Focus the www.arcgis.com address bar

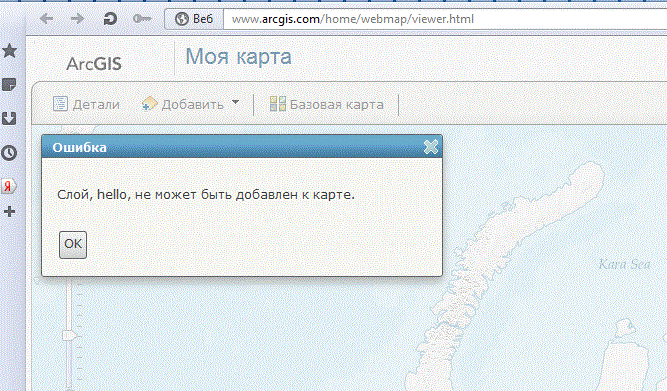pyautogui.click(x=445, y=19)
